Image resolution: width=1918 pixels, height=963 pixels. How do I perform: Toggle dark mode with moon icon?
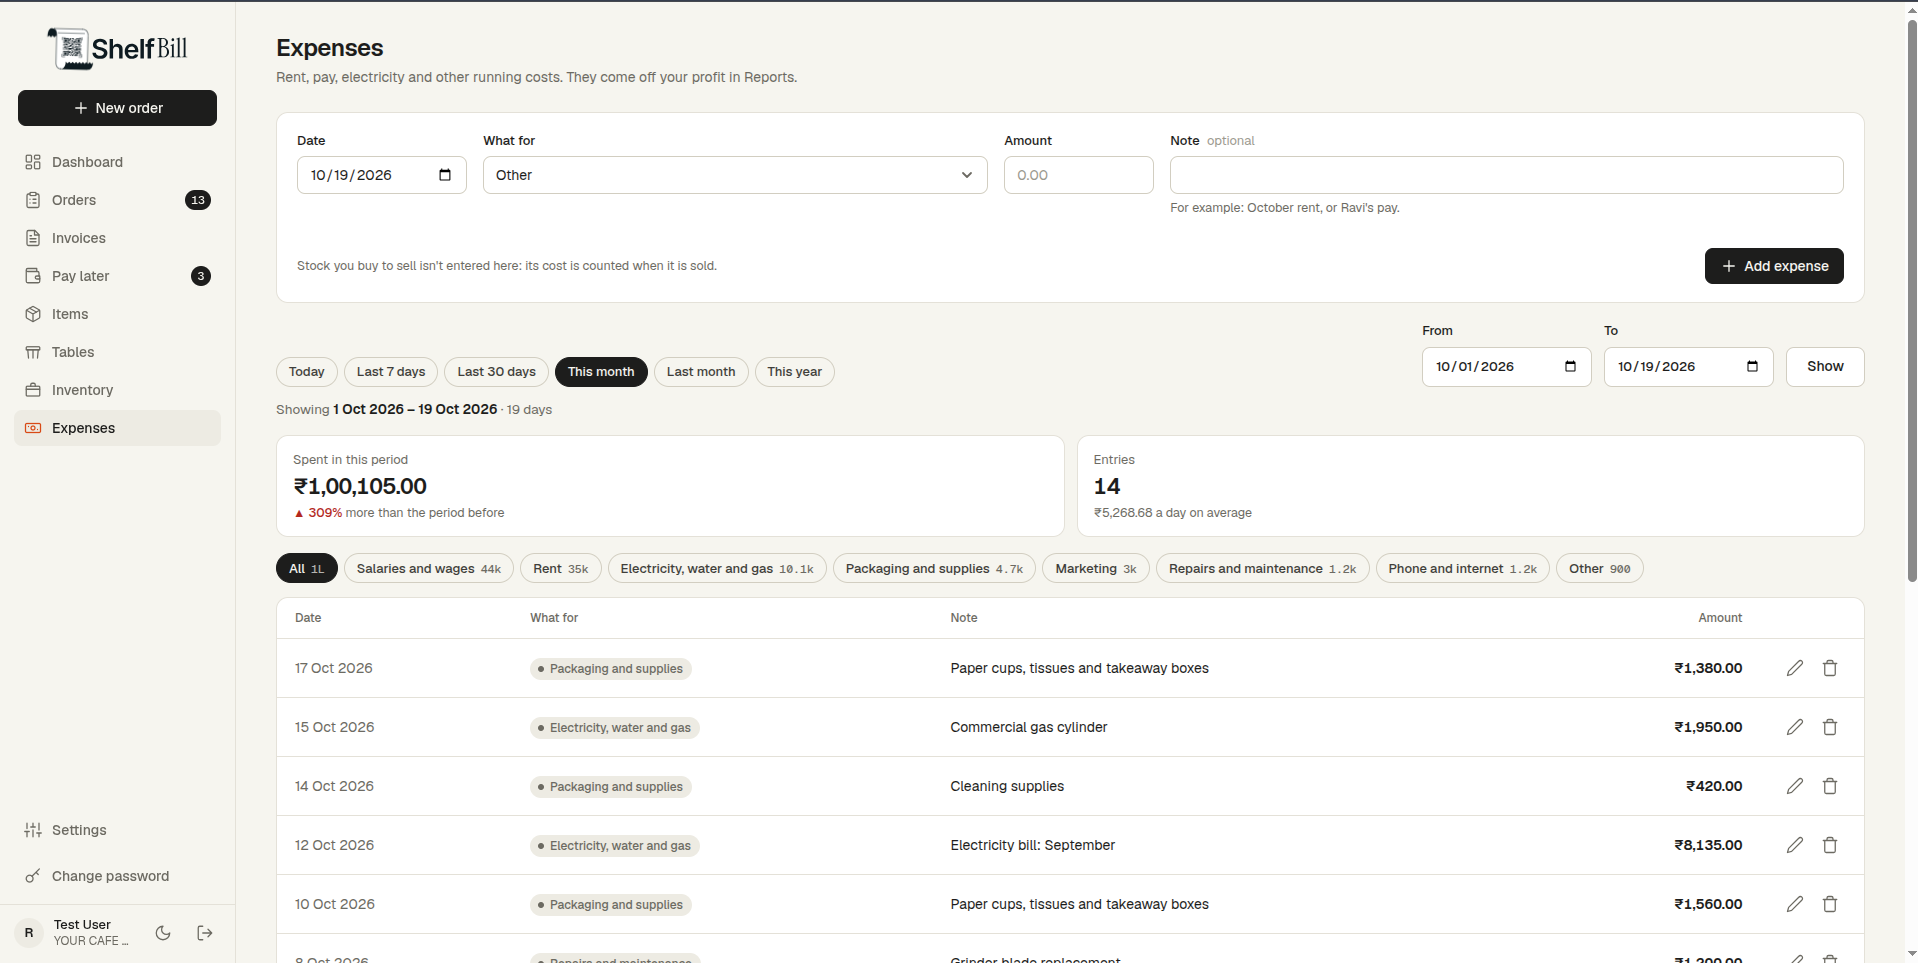coord(163,933)
